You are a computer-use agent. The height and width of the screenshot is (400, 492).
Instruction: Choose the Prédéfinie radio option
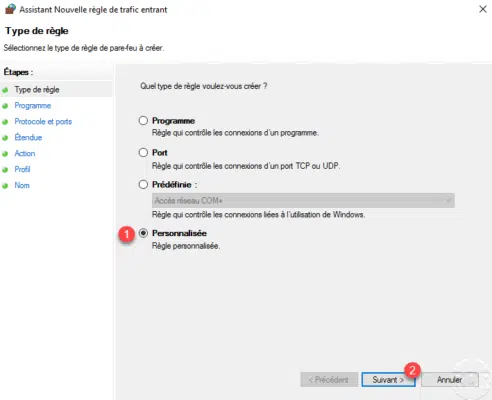tap(143, 184)
